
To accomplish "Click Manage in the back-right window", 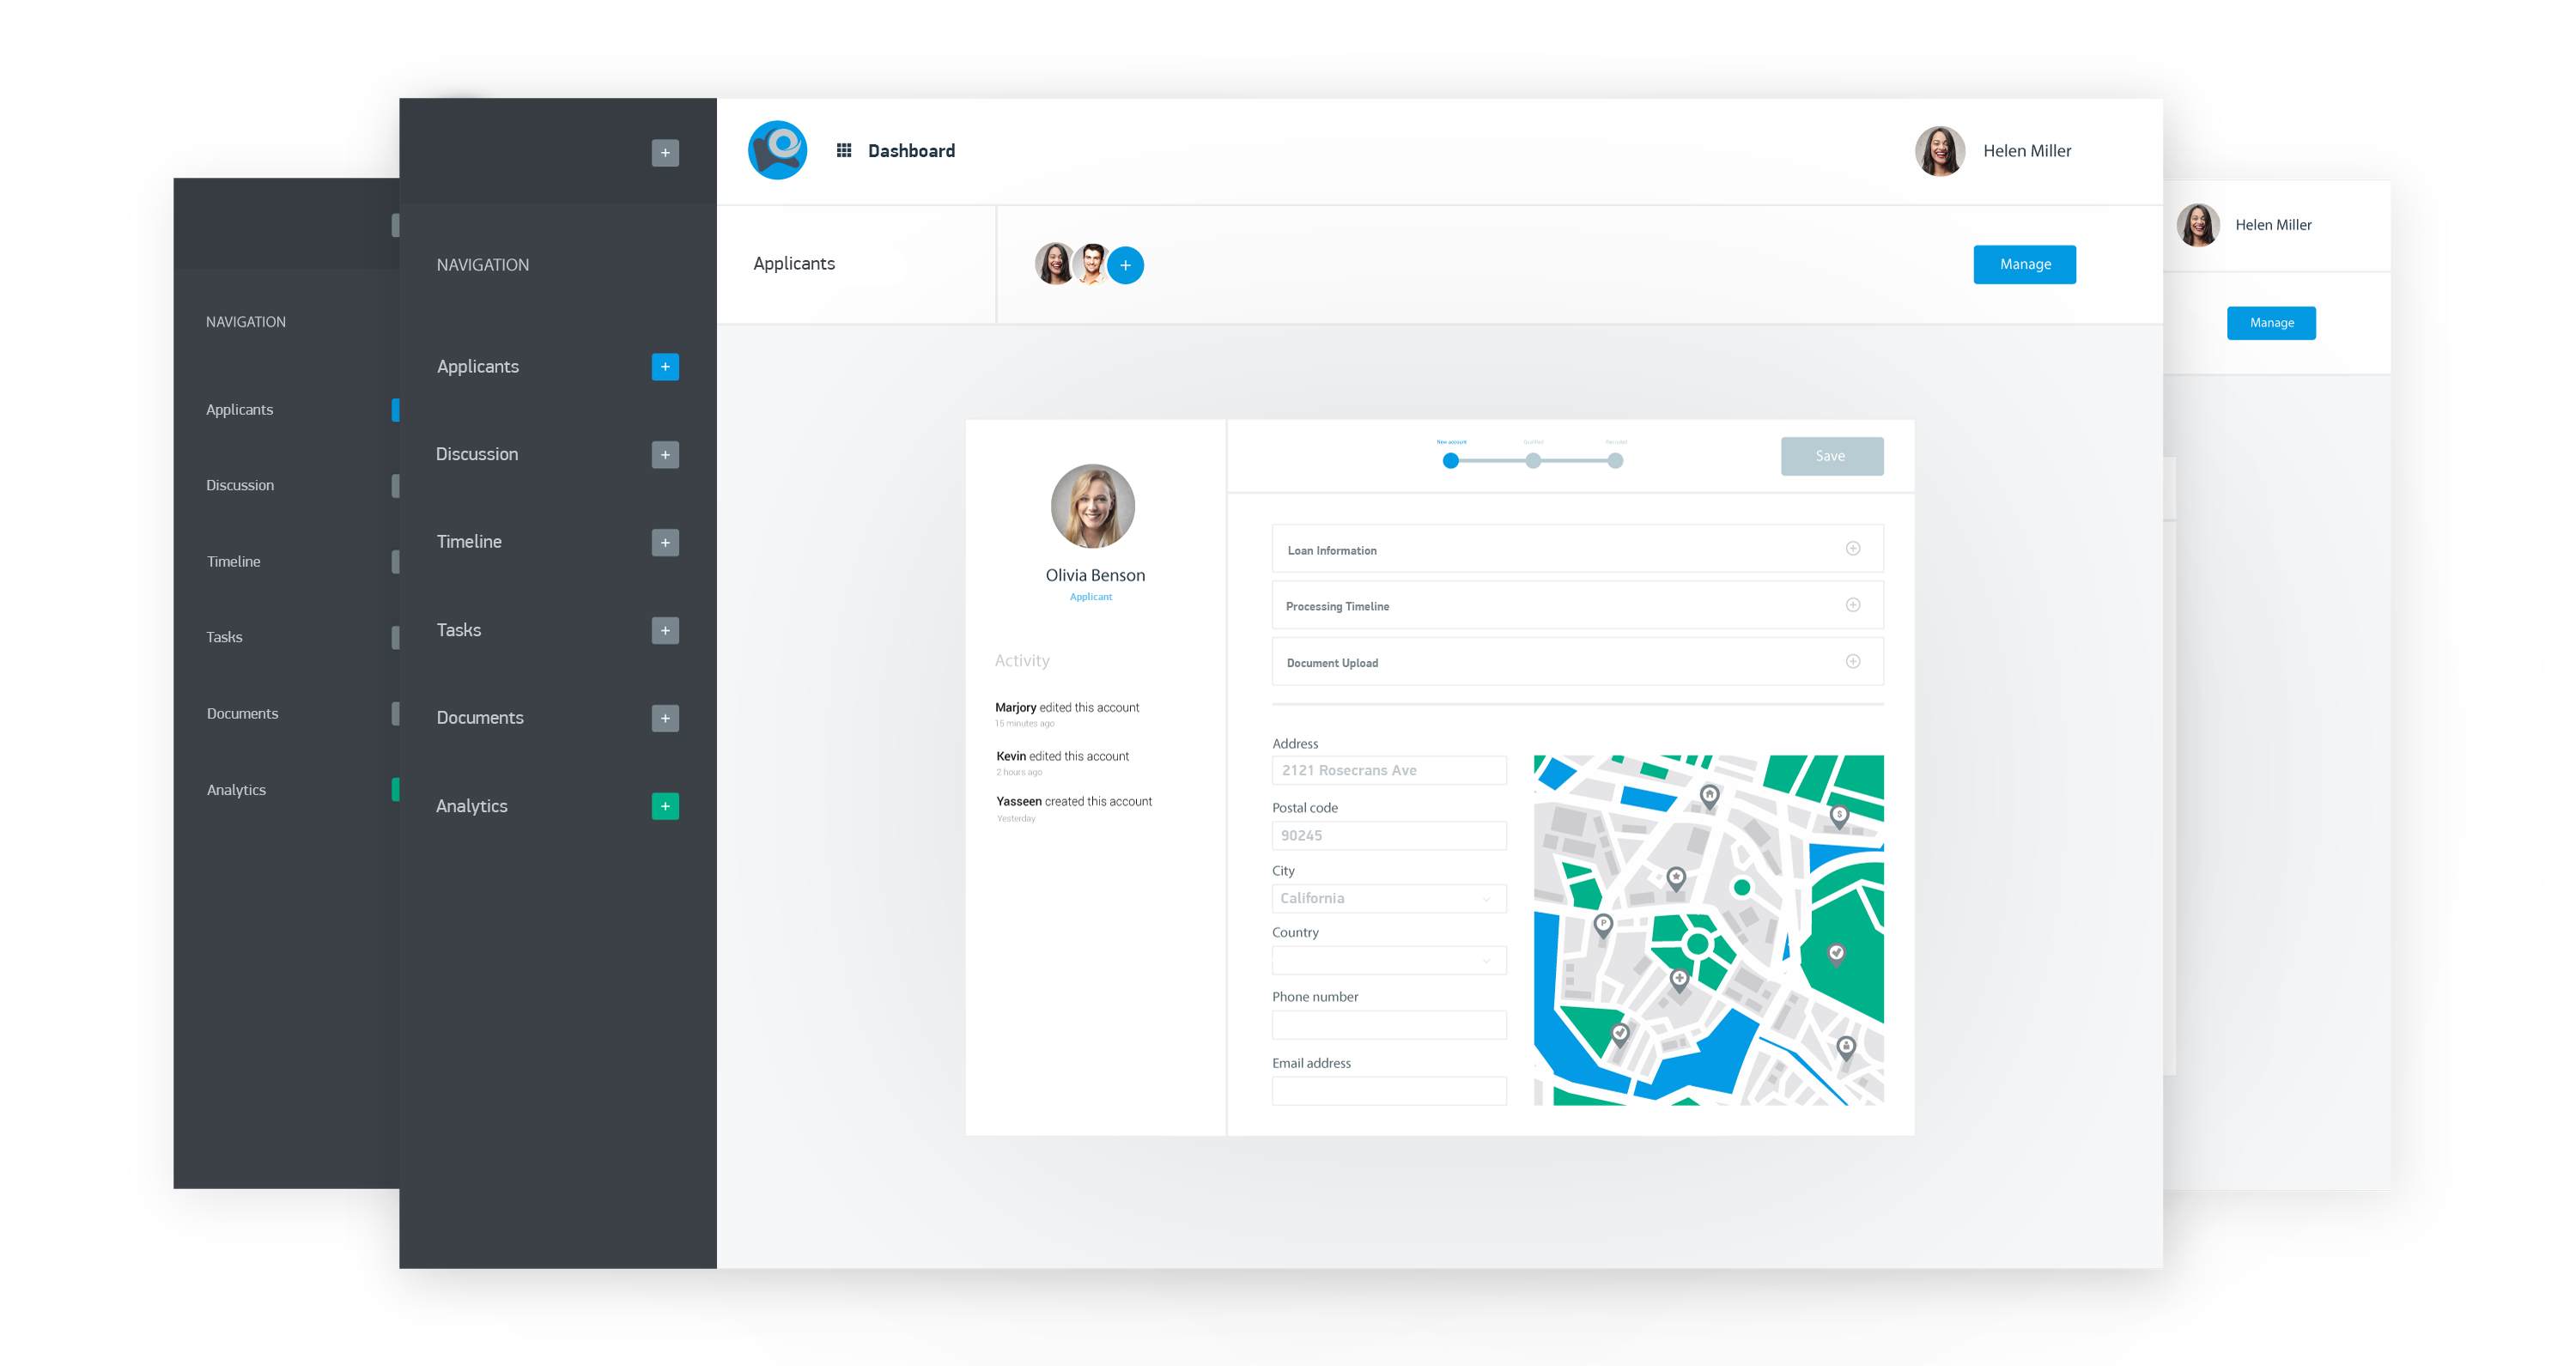I will point(2272,323).
